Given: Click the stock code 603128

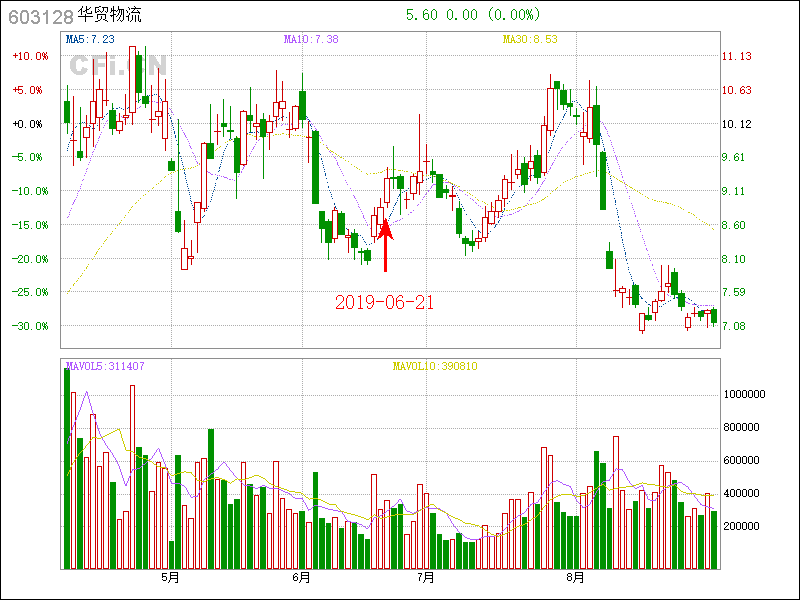Looking at the screenshot, I should (40, 16).
